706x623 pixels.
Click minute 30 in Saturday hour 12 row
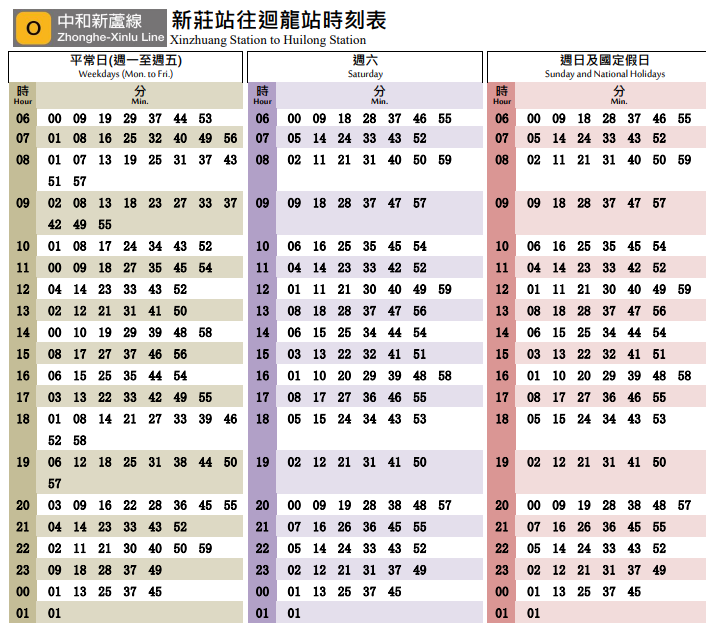tap(370, 289)
